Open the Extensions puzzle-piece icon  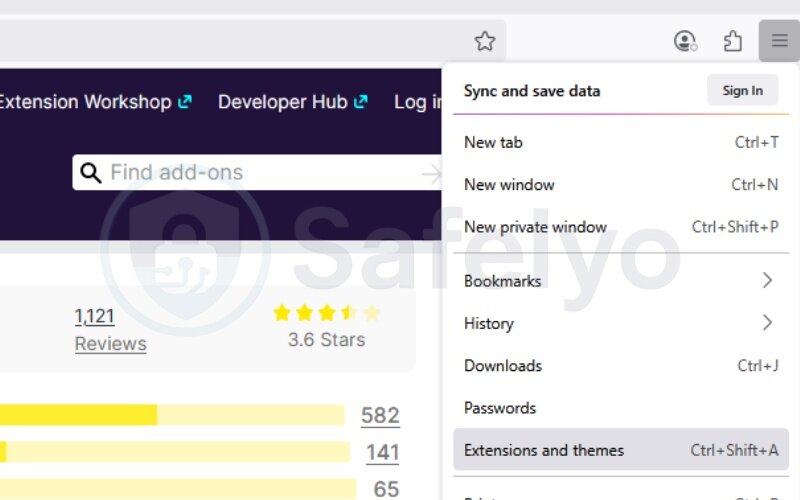point(733,41)
